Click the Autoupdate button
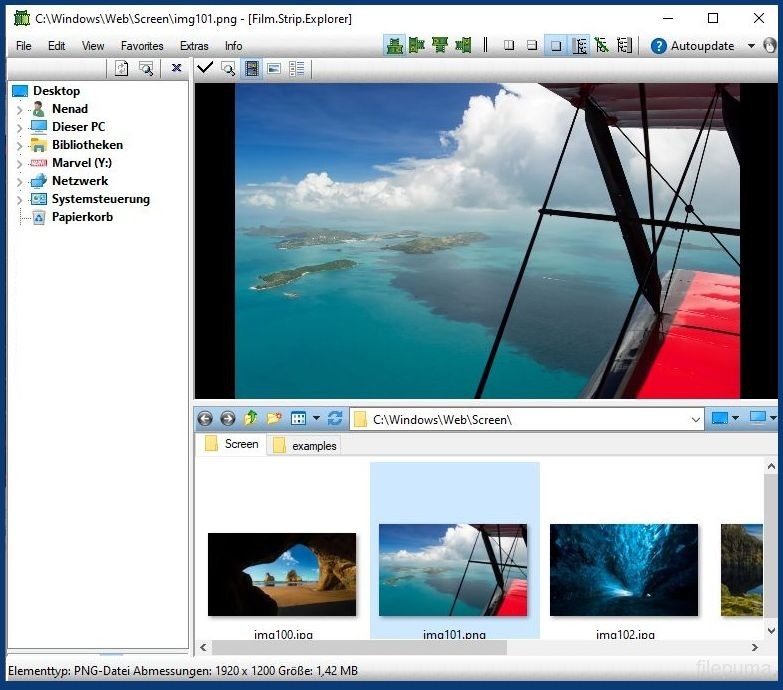The width and height of the screenshot is (783, 690). 702,46
